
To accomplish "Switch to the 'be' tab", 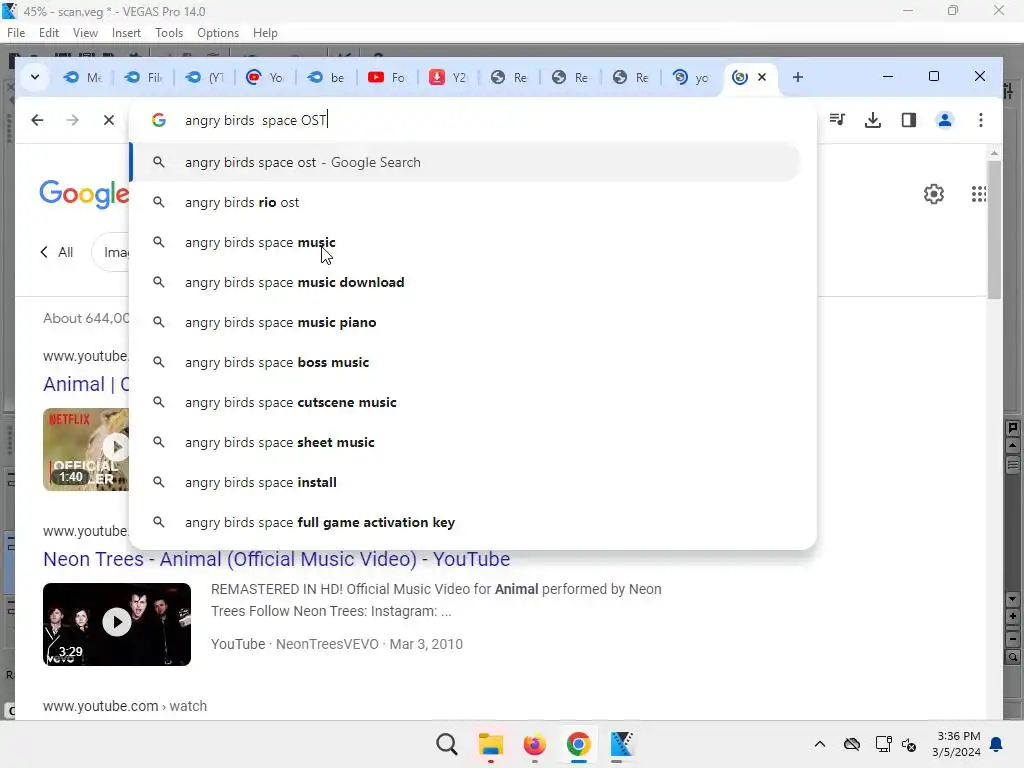I will coord(326,77).
